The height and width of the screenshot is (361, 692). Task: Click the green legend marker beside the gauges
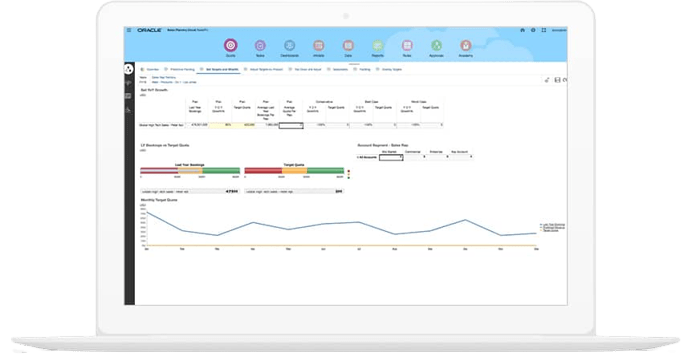pyautogui.click(x=349, y=177)
